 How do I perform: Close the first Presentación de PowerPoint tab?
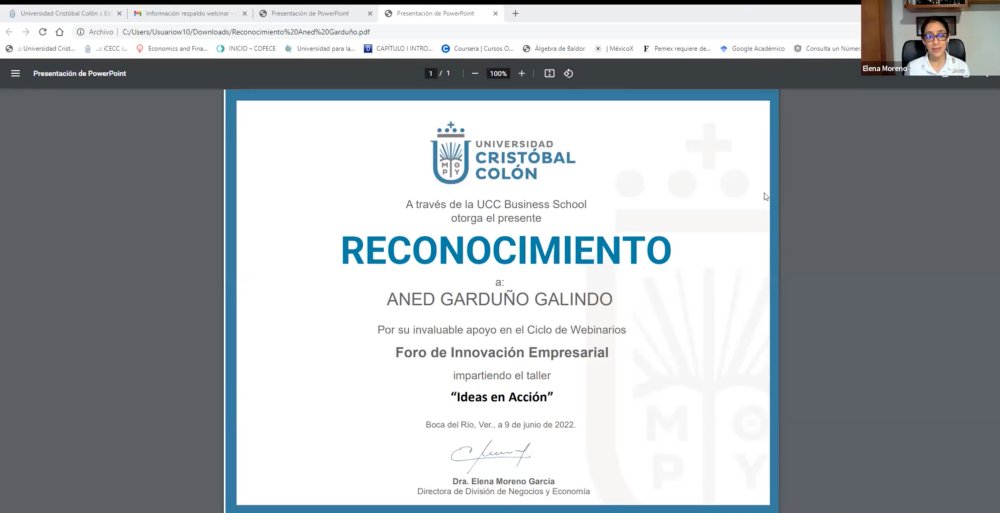click(370, 13)
